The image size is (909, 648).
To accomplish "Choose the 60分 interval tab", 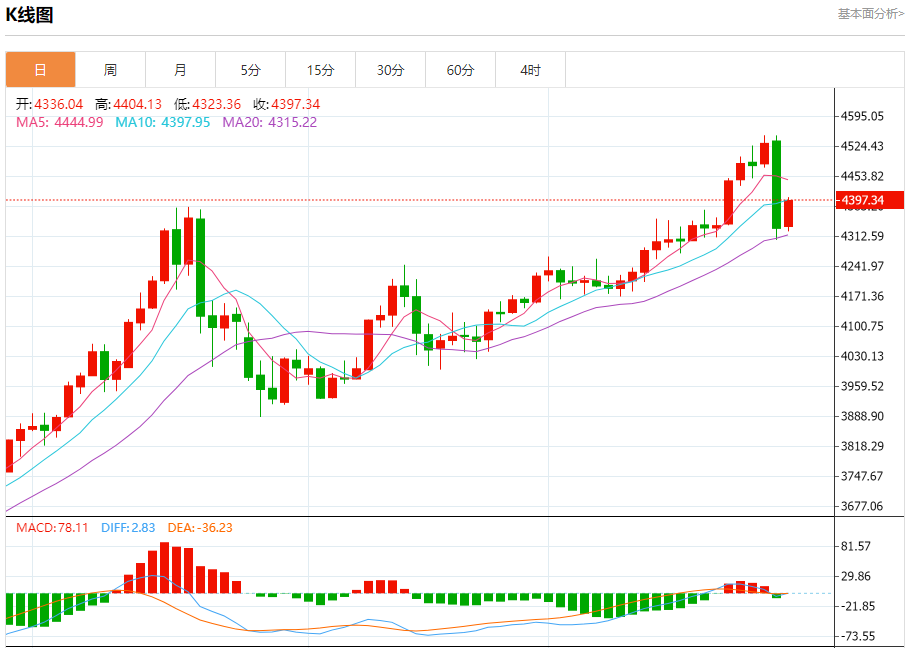I will (x=460, y=70).
